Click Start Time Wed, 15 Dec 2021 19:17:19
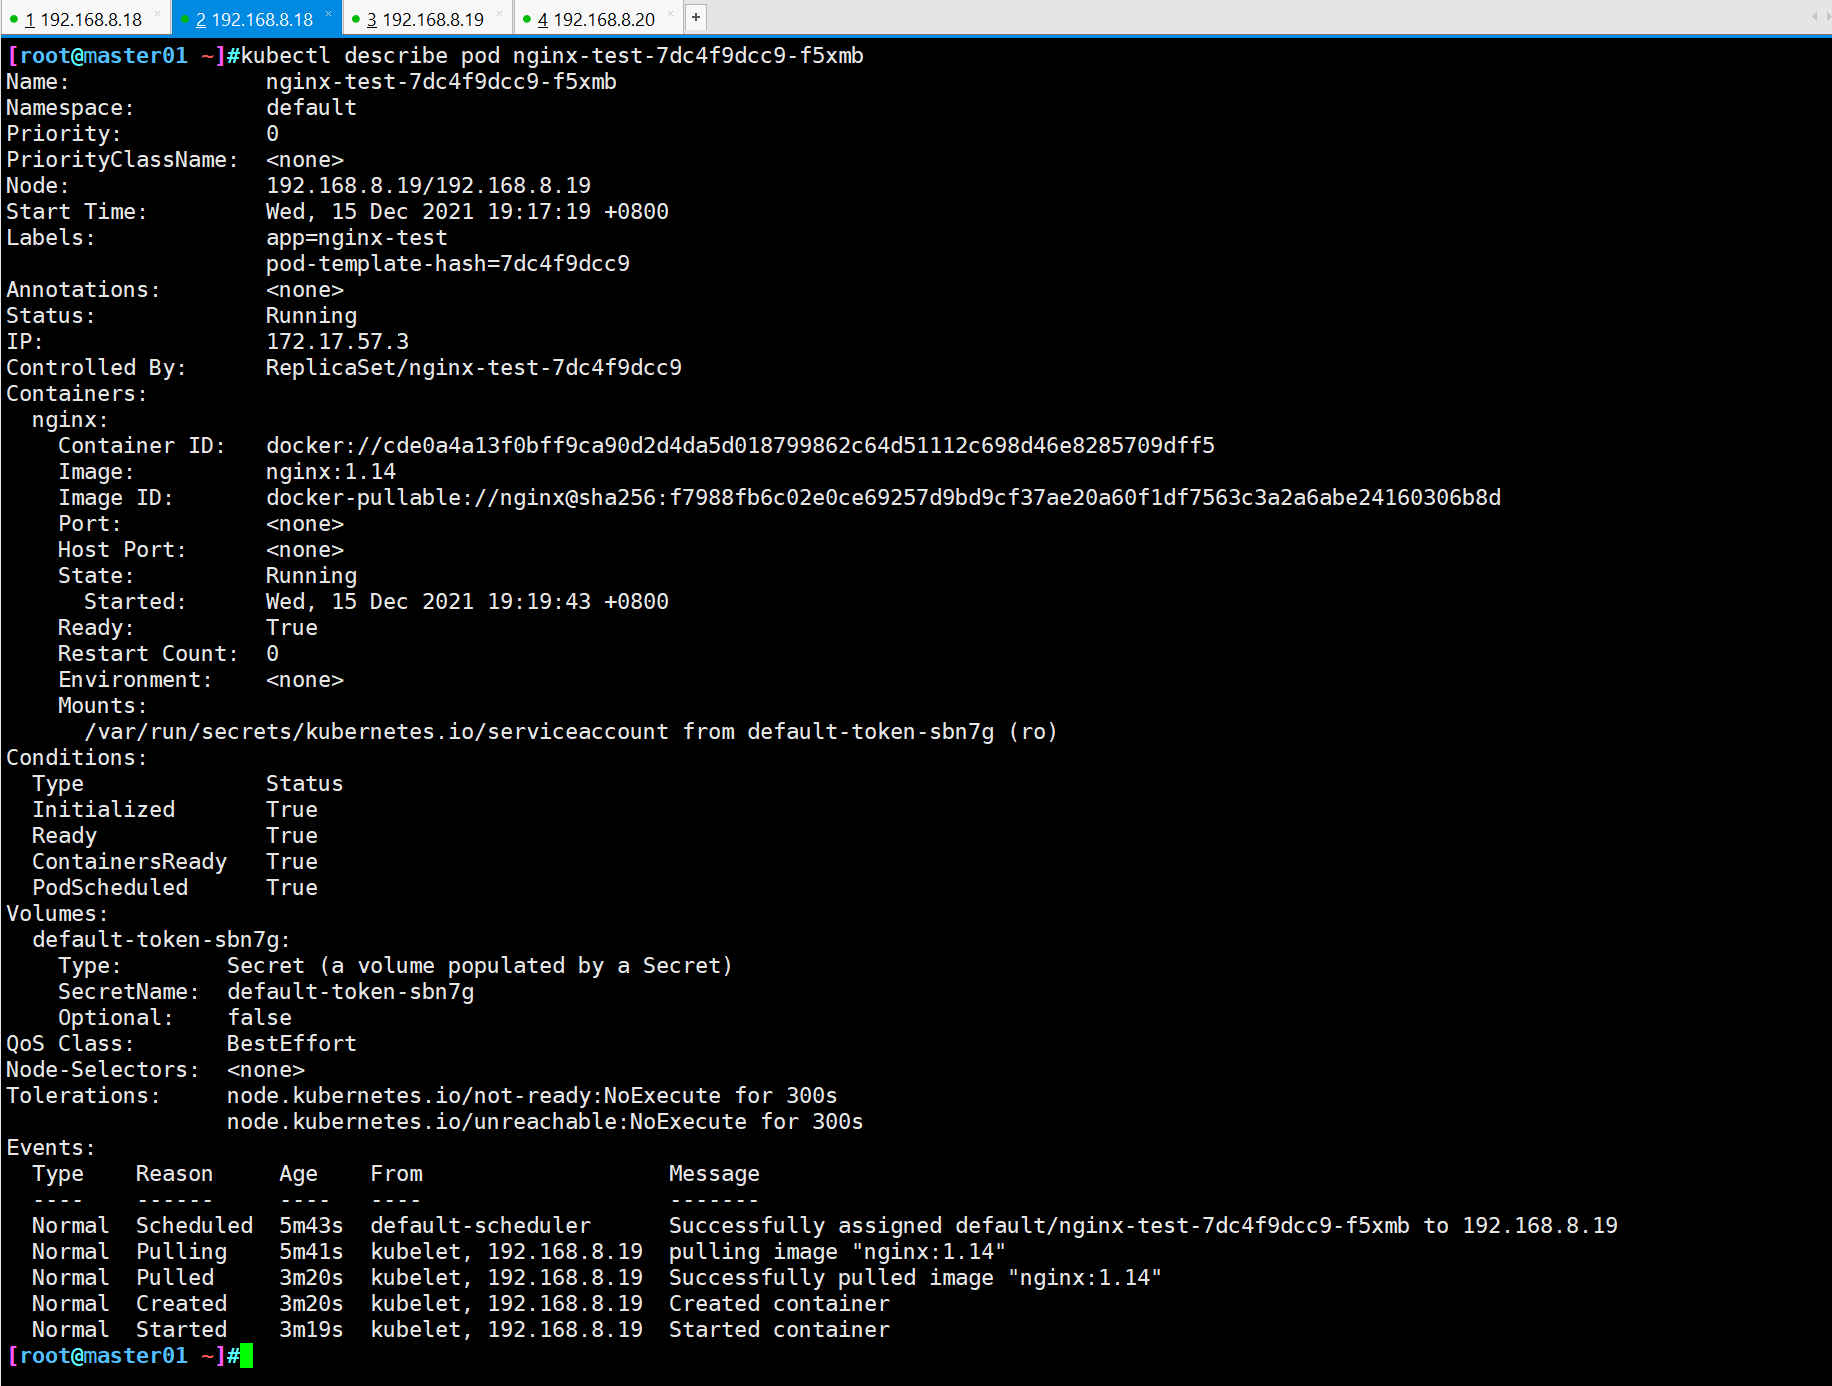This screenshot has height=1386, width=1832. [467, 212]
